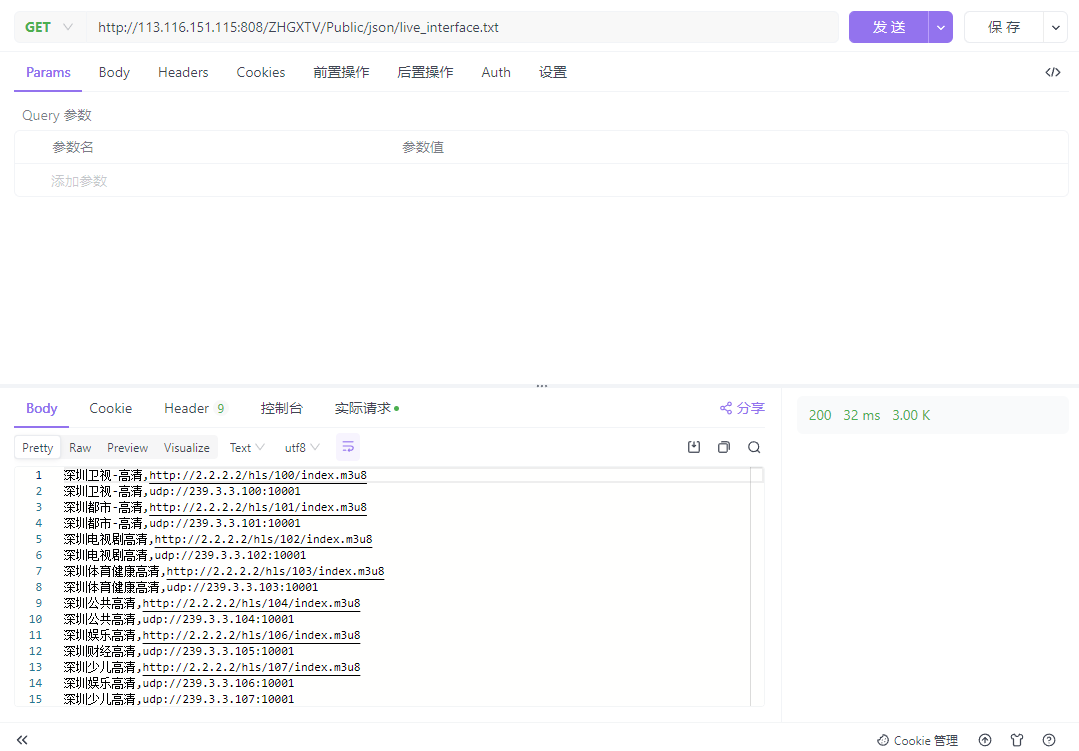Click the download response body icon
This screenshot has width=1079, height=751.
[x=694, y=447]
